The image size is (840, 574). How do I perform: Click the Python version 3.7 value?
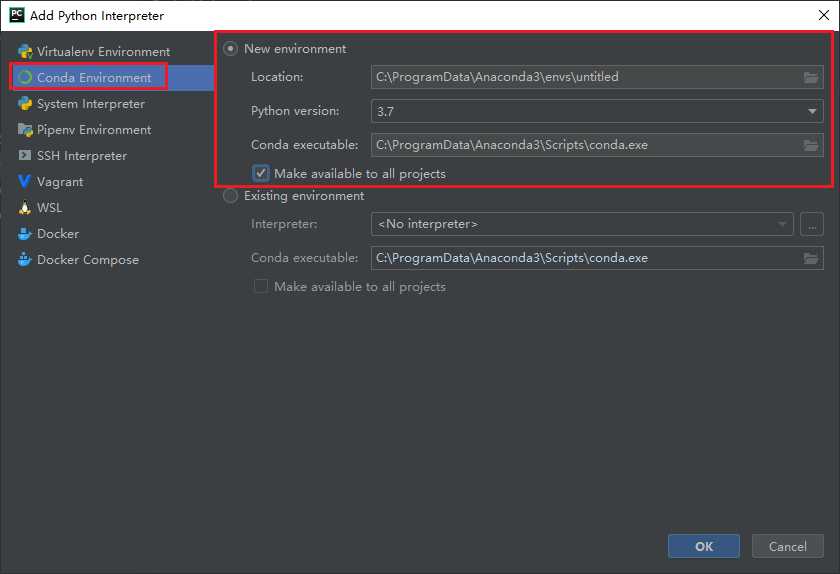point(386,111)
